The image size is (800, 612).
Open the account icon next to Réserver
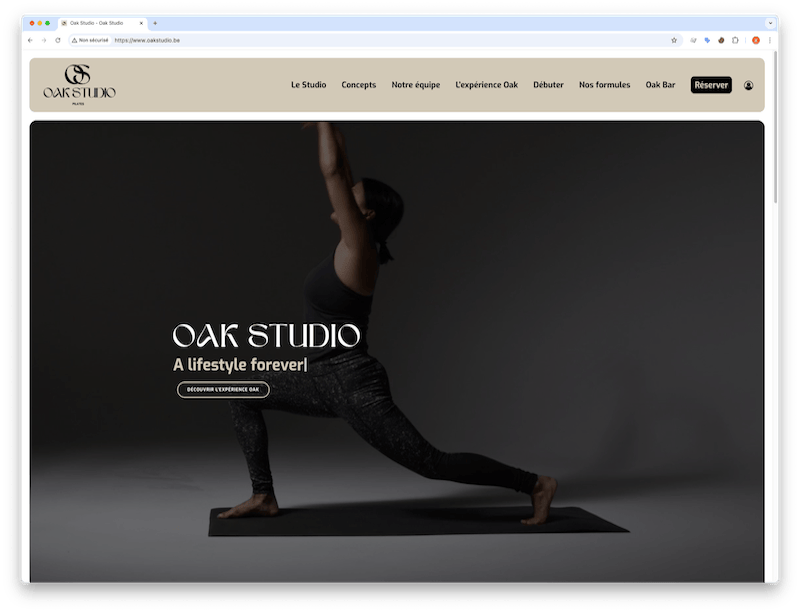click(x=748, y=85)
